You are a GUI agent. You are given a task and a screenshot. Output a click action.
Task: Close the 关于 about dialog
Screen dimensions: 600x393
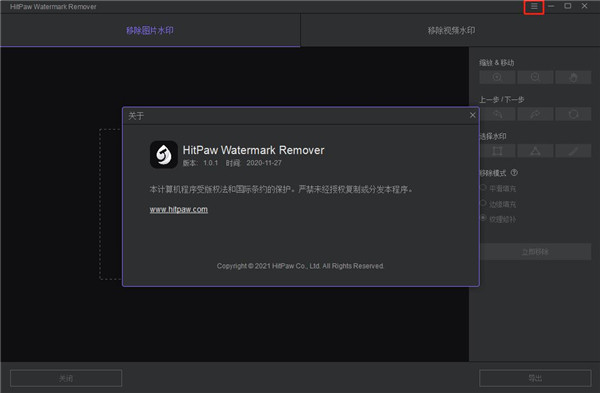473,115
